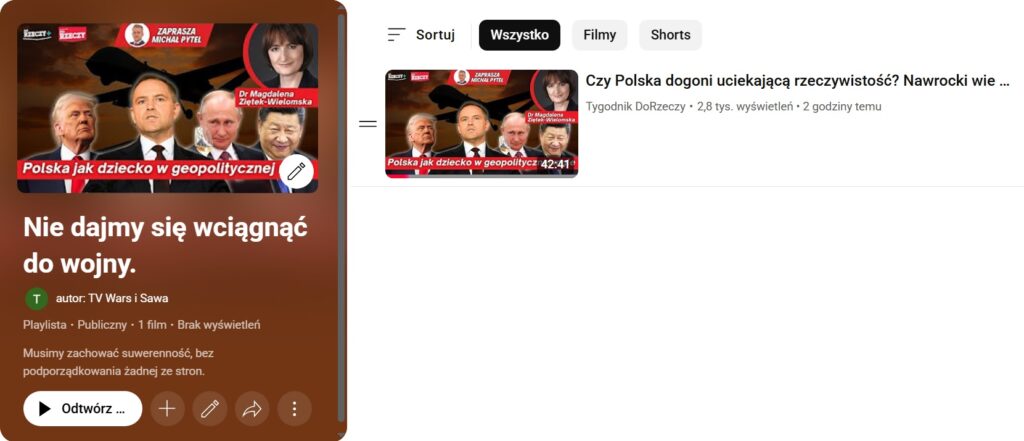Click the pencil icon next to the plus button
This screenshot has width=1024, height=441.
(x=209, y=408)
